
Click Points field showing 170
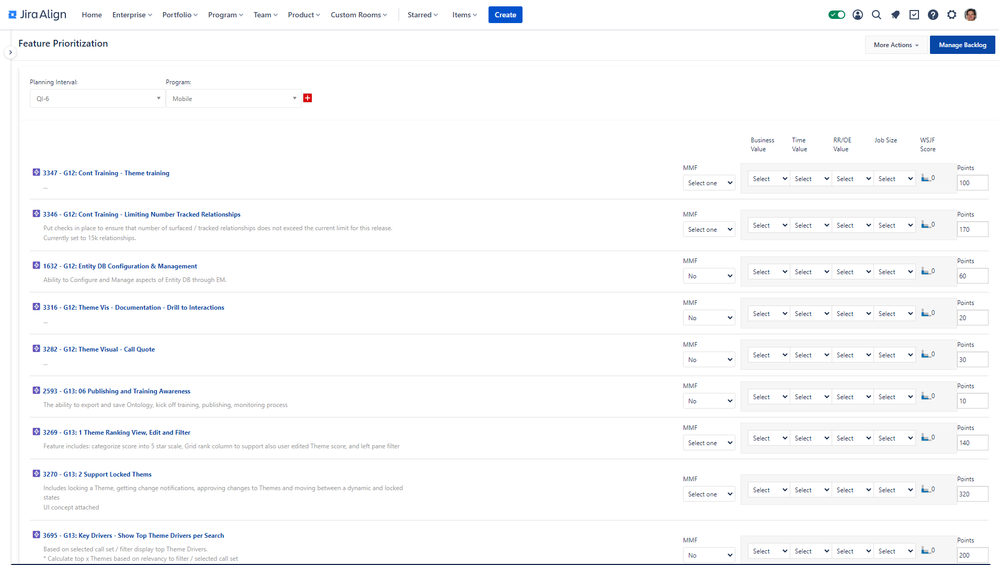coord(972,229)
